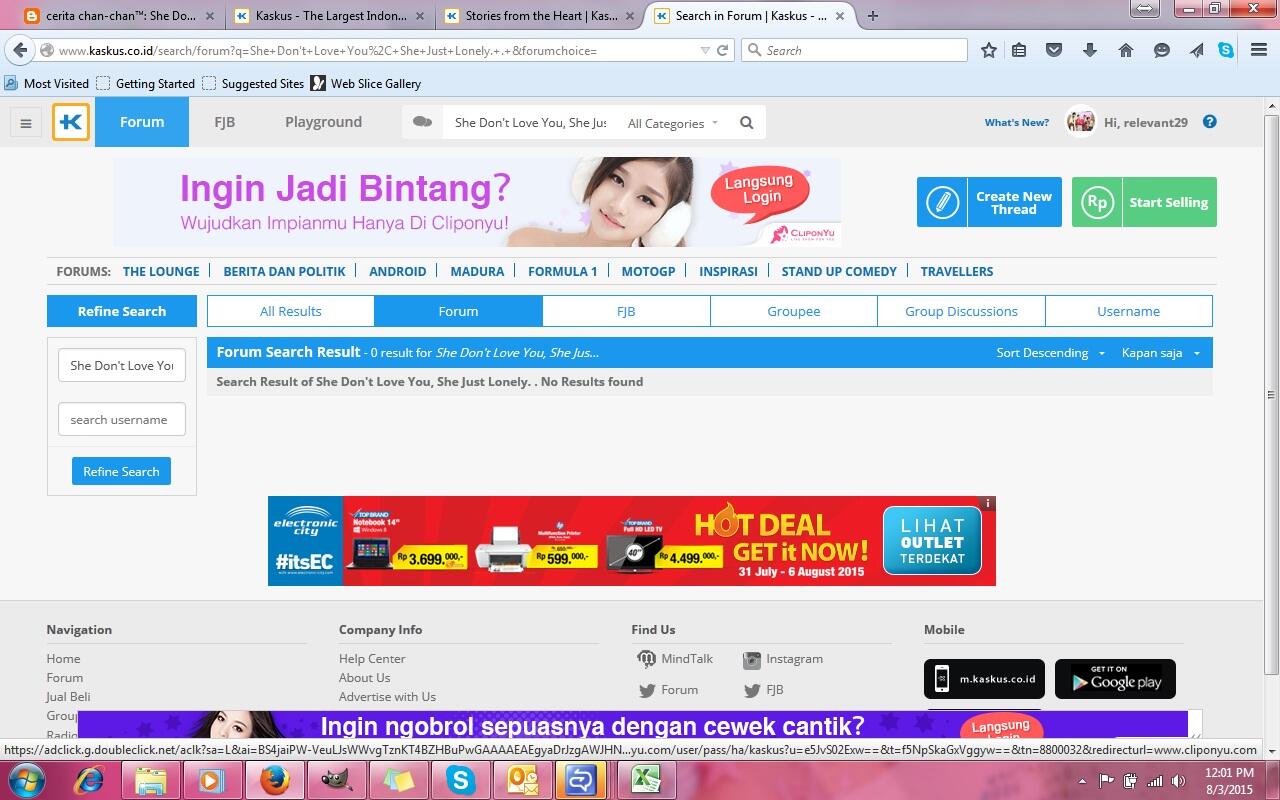
Task: Open the Firefox hamburger menu
Action: 1259,50
